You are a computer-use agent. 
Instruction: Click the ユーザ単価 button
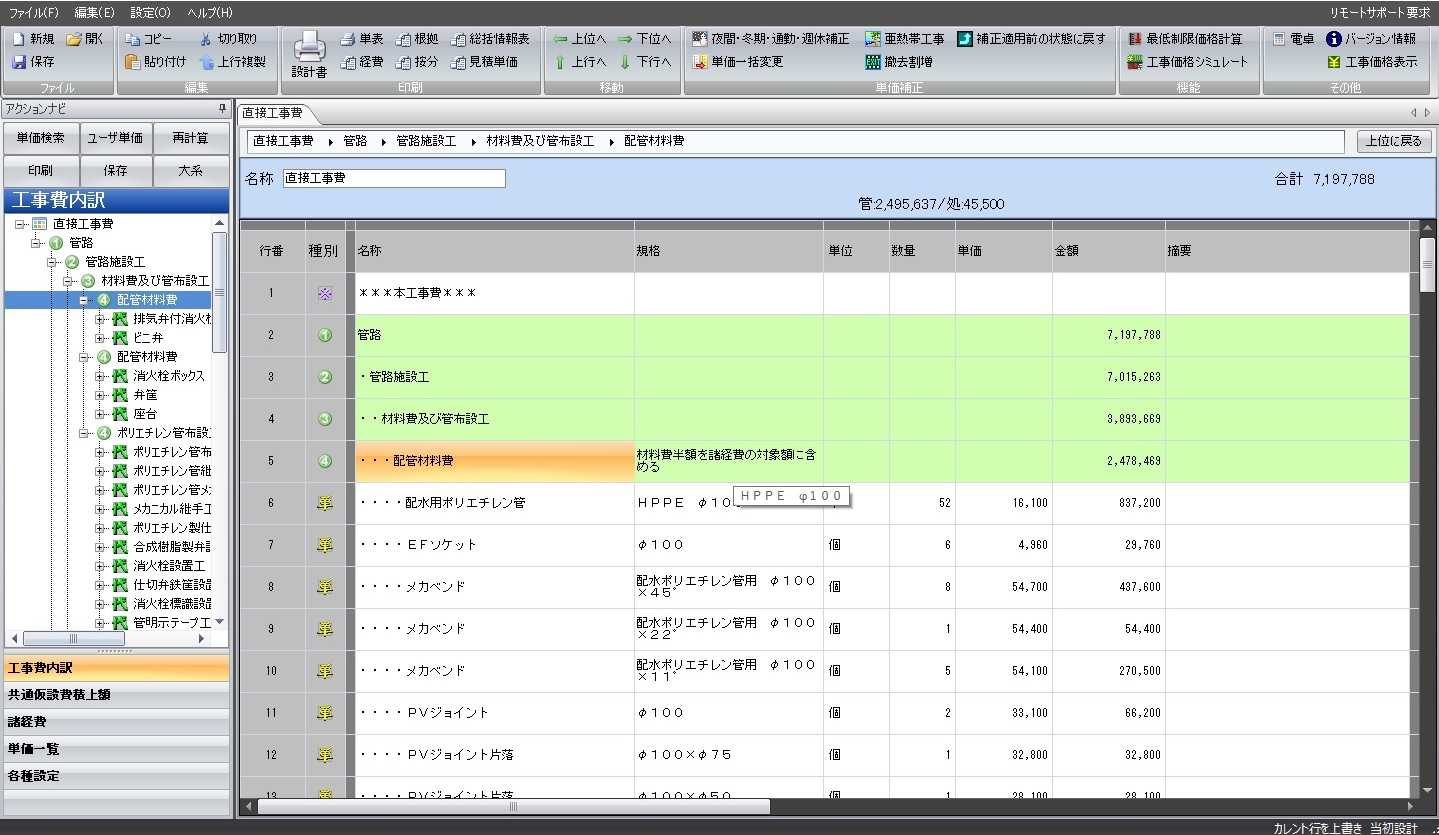(115, 138)
